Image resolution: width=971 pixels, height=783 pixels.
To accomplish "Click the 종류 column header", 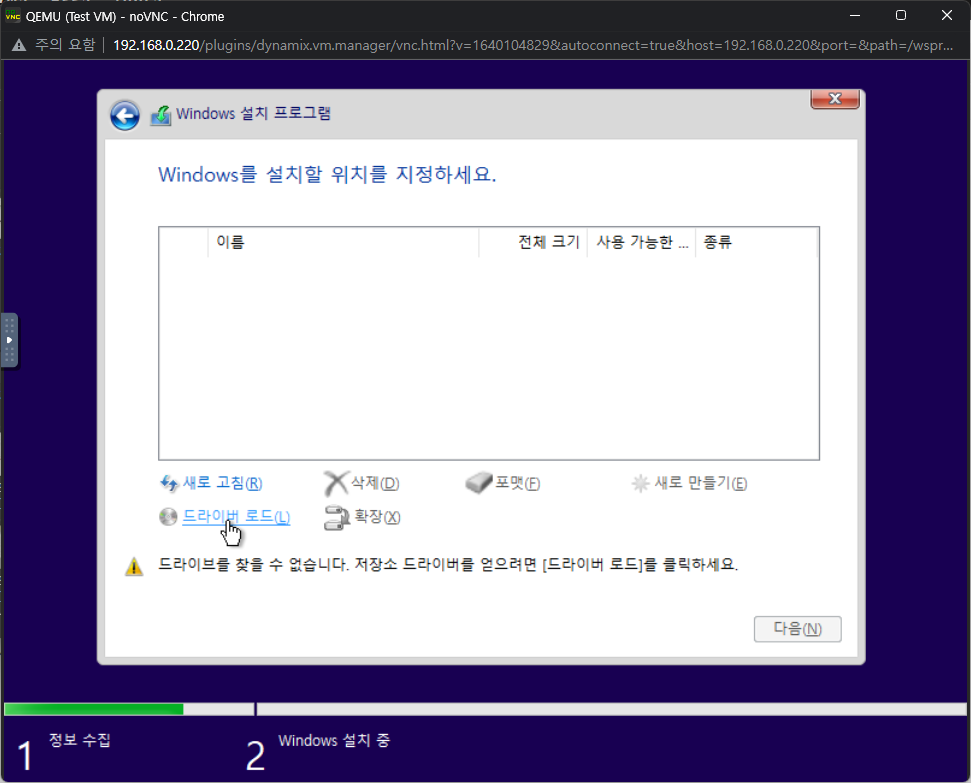I will (x=756, y=242).
